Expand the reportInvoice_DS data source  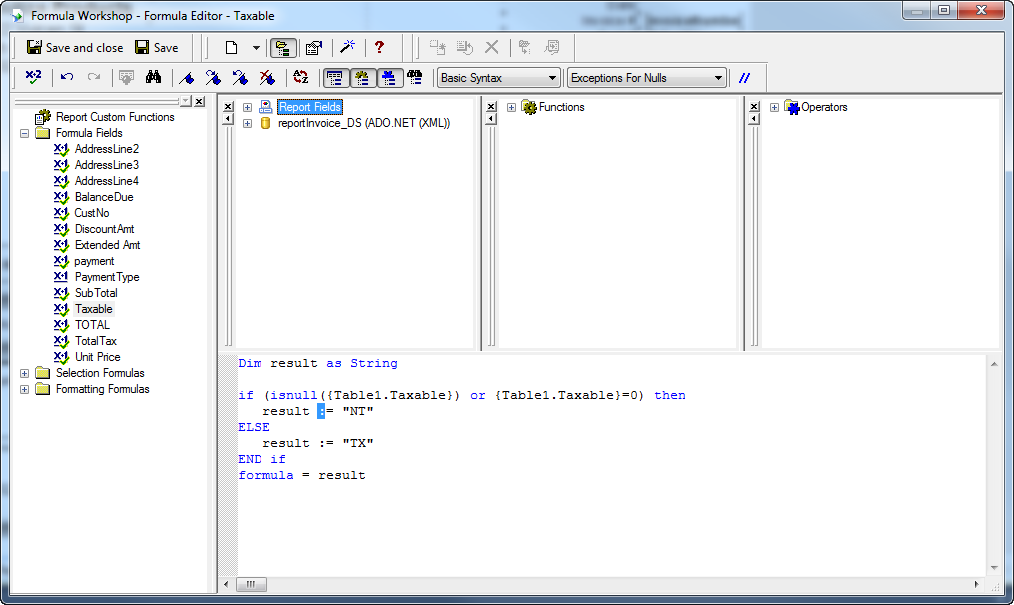coord(247,123)
